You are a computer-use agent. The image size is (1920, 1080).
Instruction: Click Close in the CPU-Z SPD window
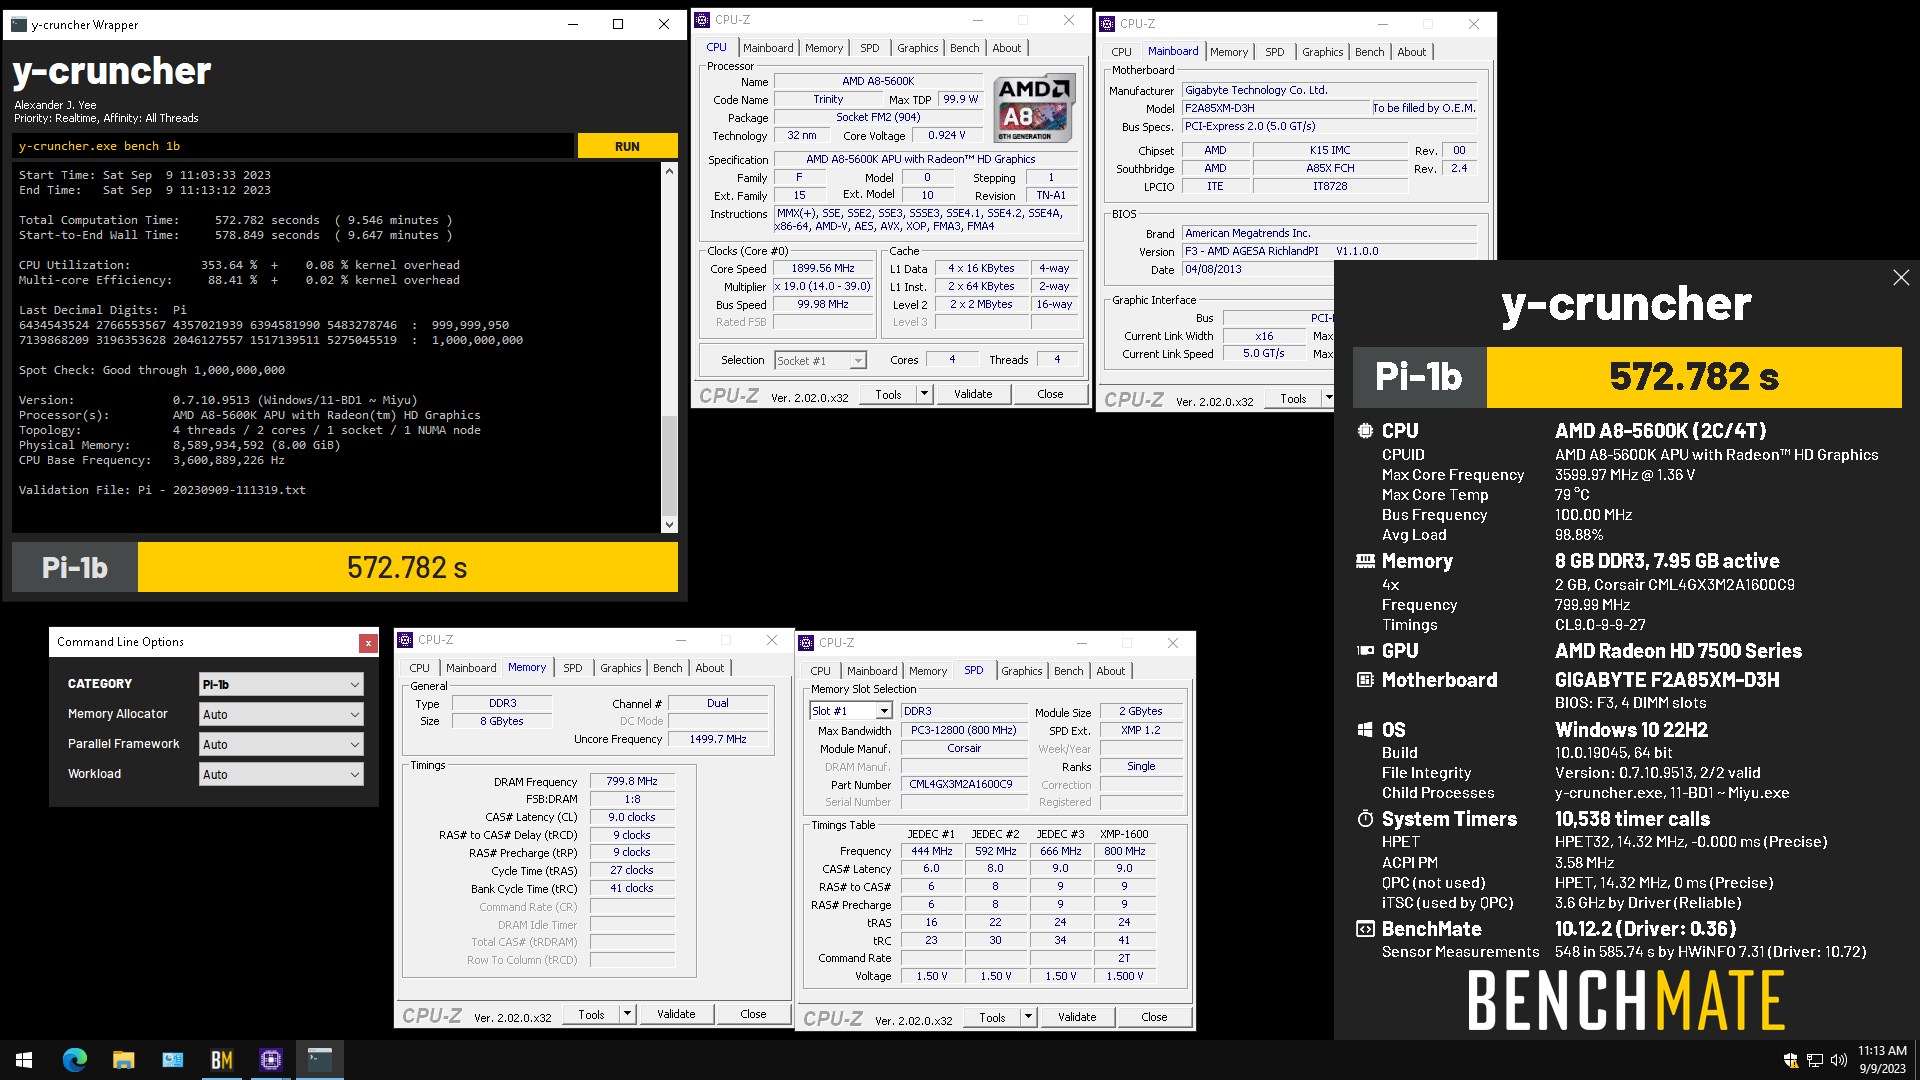coord(1154,1017)
